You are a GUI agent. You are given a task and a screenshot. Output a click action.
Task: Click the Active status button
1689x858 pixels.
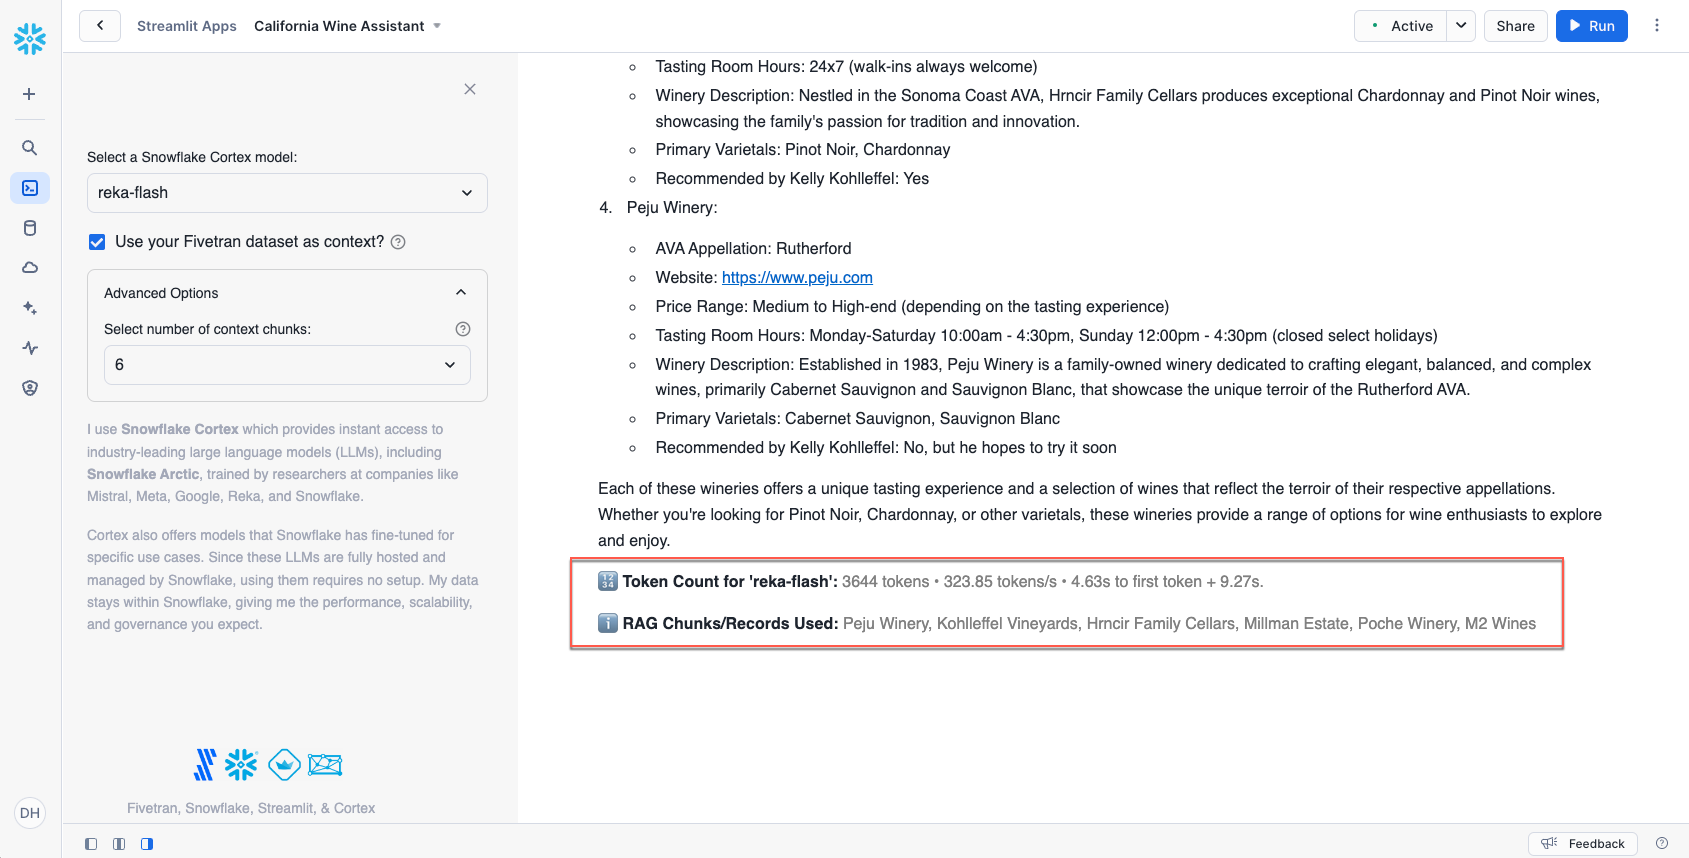point(1401,26)
